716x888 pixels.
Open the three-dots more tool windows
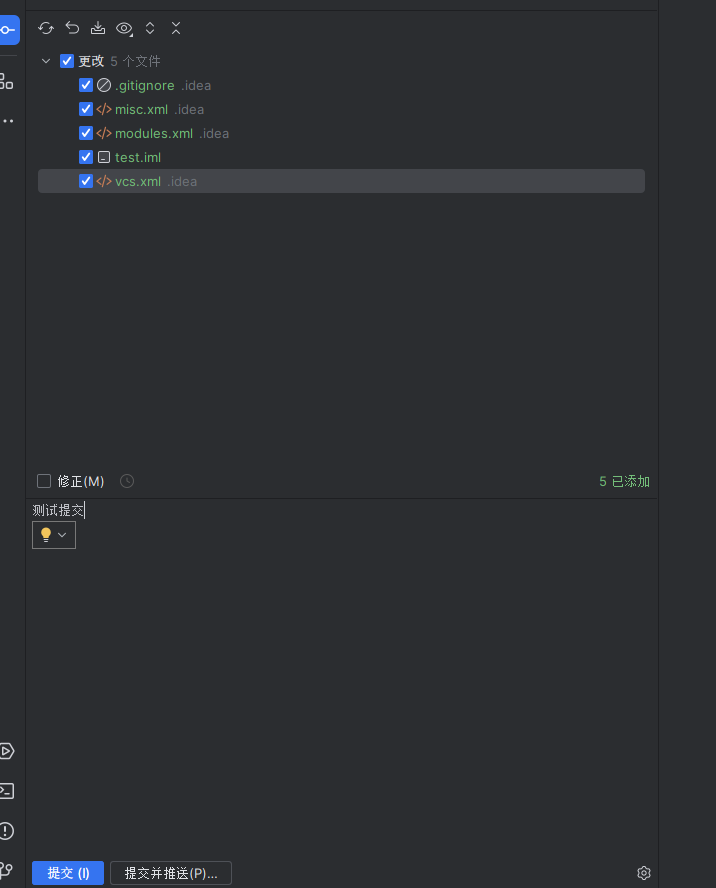pos(8,121)
